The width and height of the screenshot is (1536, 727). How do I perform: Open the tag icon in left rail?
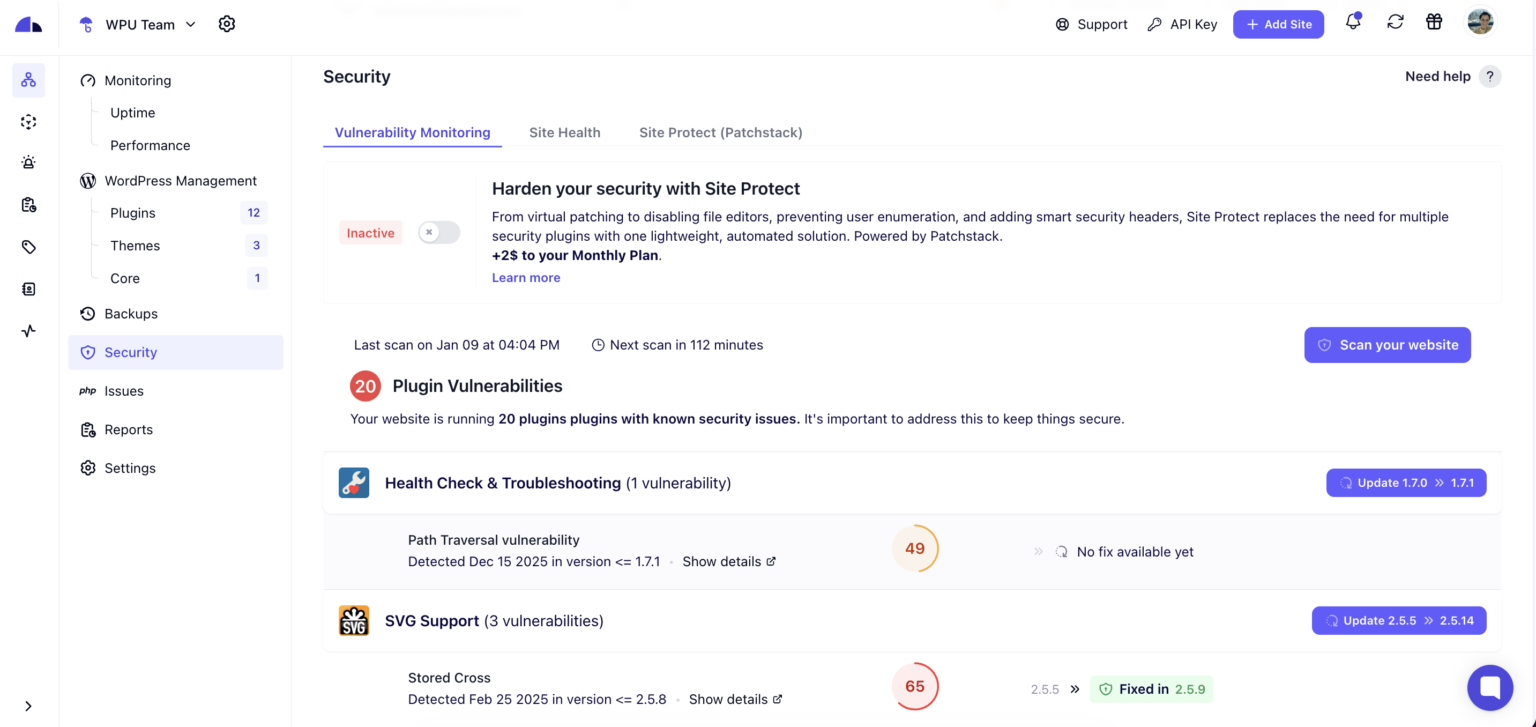(x=28, y=247)
